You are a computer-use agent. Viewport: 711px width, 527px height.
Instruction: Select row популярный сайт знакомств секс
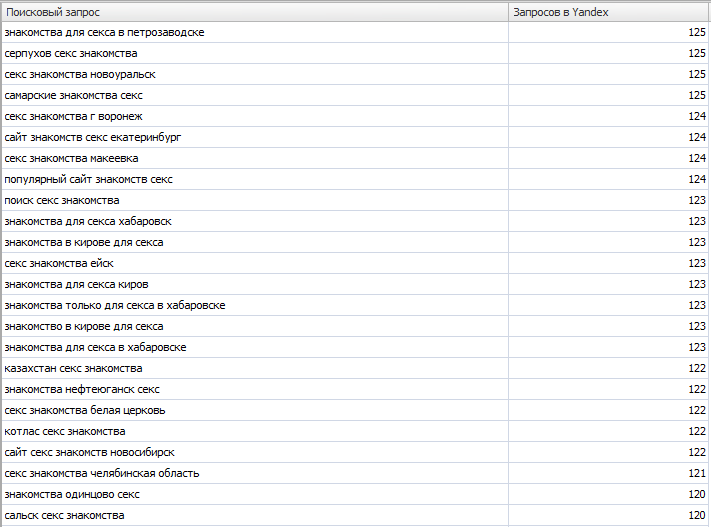pos(355,179)
